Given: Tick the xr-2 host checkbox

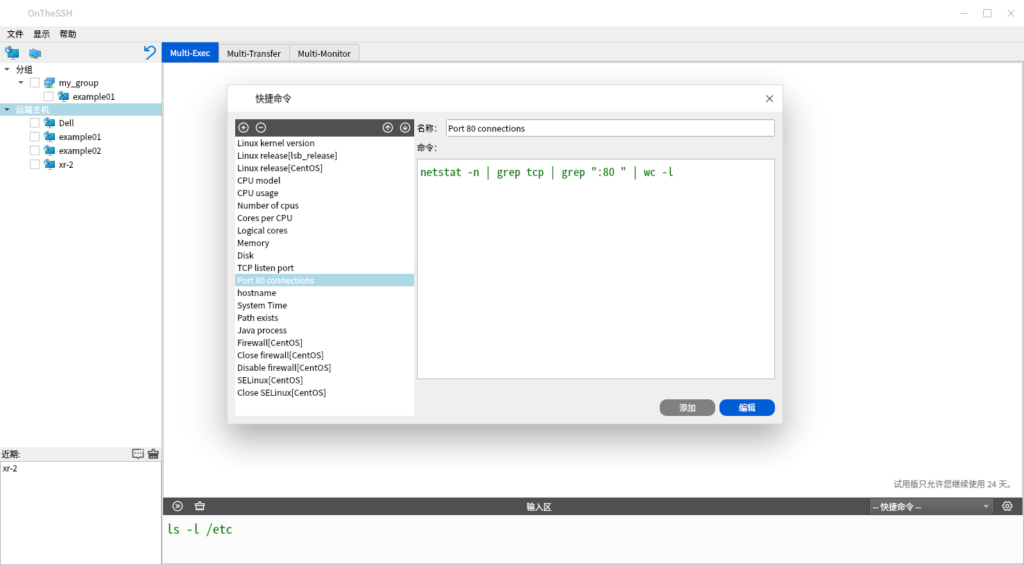Looking at the screenshot, I should click(35, 165).
